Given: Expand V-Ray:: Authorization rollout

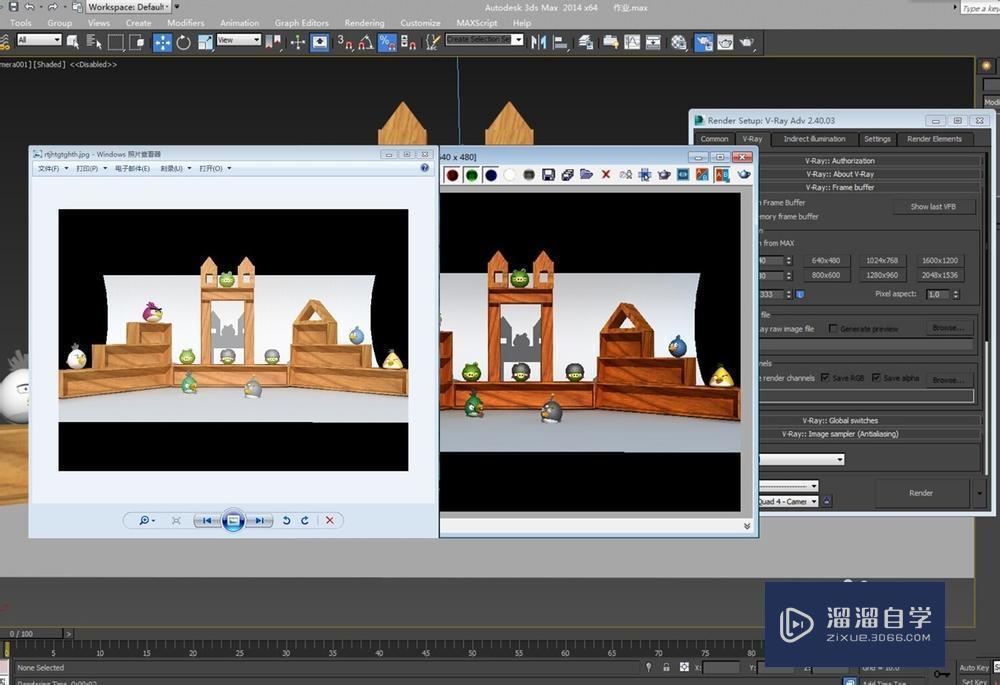Looking at the screenshot, I should tap(840, 161).
